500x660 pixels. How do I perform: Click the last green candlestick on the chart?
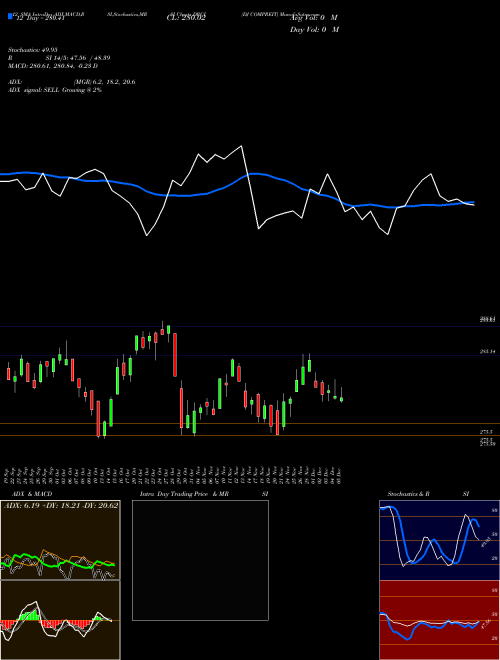click(x=341, y=399)
